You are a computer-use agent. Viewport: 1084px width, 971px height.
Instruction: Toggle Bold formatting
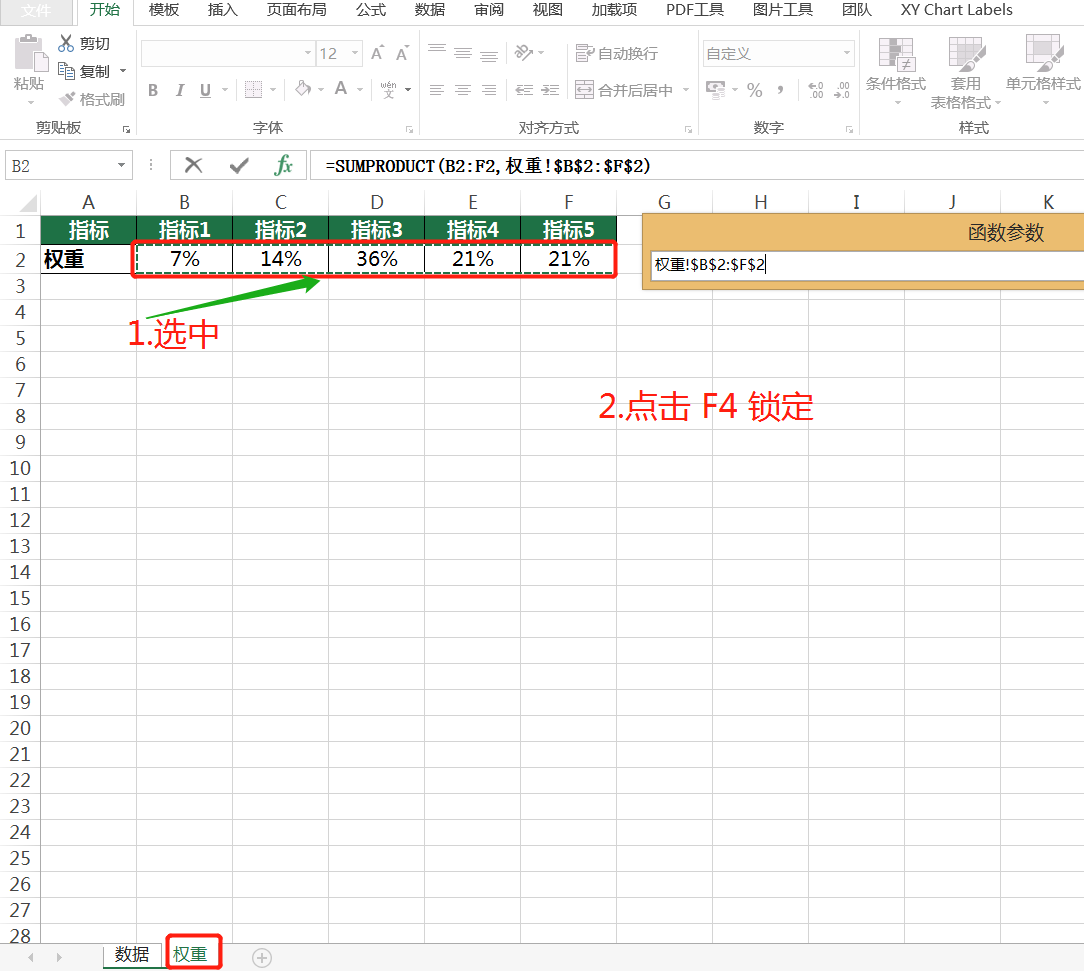[153, 90]
